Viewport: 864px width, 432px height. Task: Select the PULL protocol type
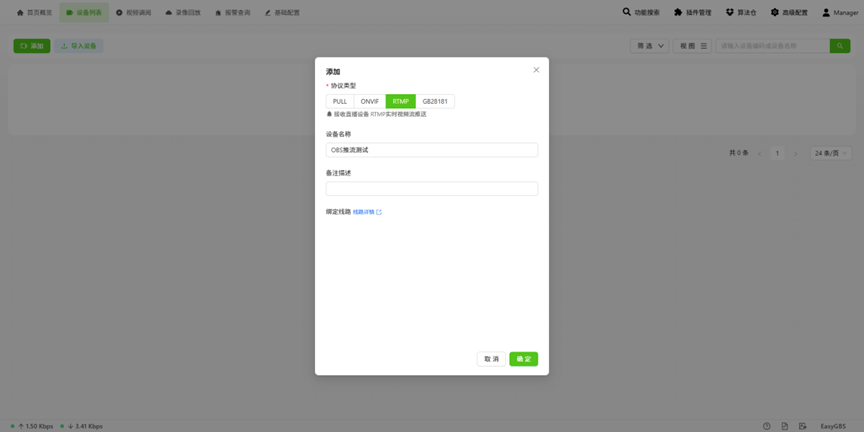(340, 101)
